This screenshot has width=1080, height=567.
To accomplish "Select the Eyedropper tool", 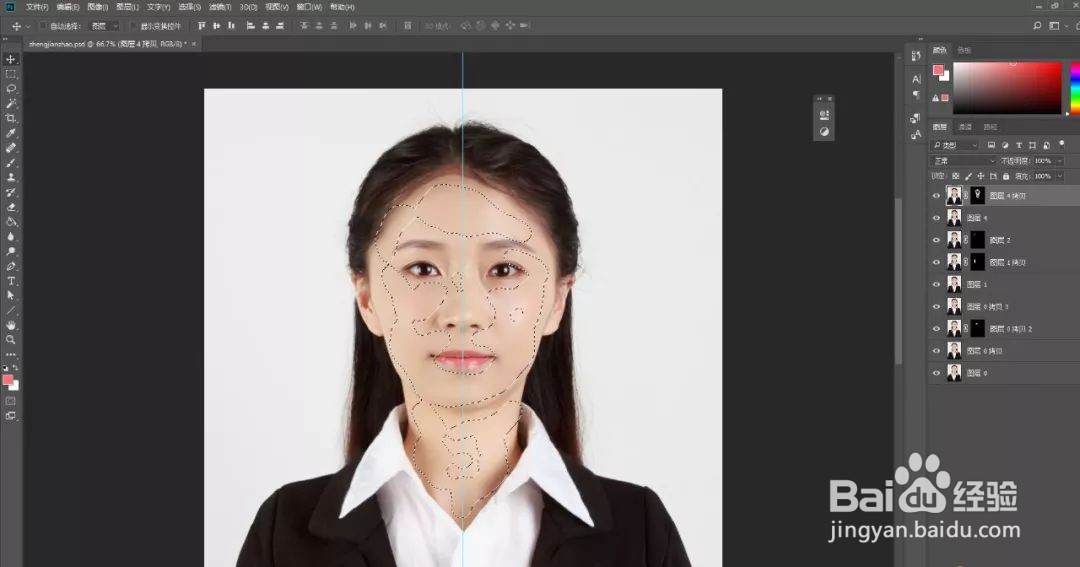I will click(x=10, y=133).
